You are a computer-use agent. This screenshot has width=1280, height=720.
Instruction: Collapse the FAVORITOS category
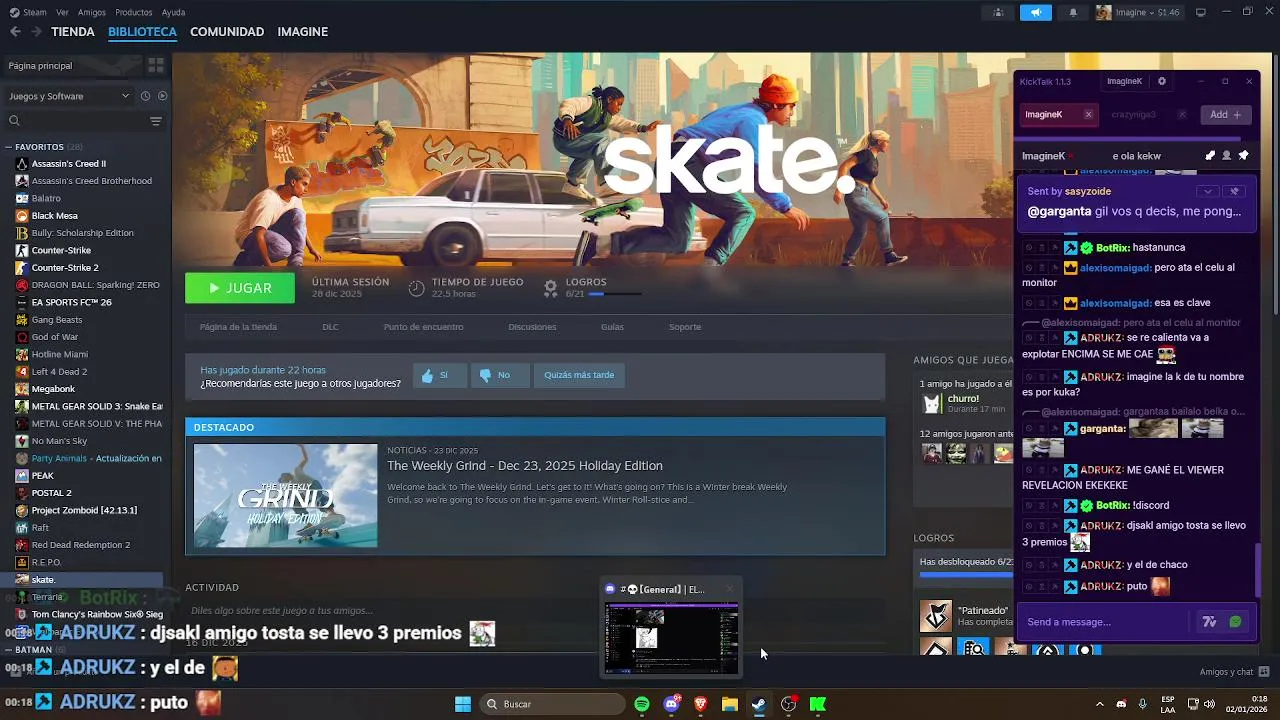8,147
